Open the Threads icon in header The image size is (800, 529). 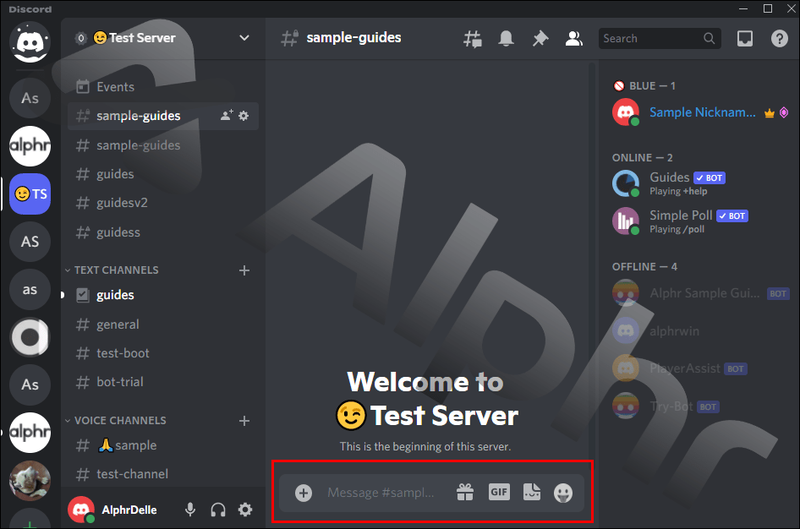472,39
